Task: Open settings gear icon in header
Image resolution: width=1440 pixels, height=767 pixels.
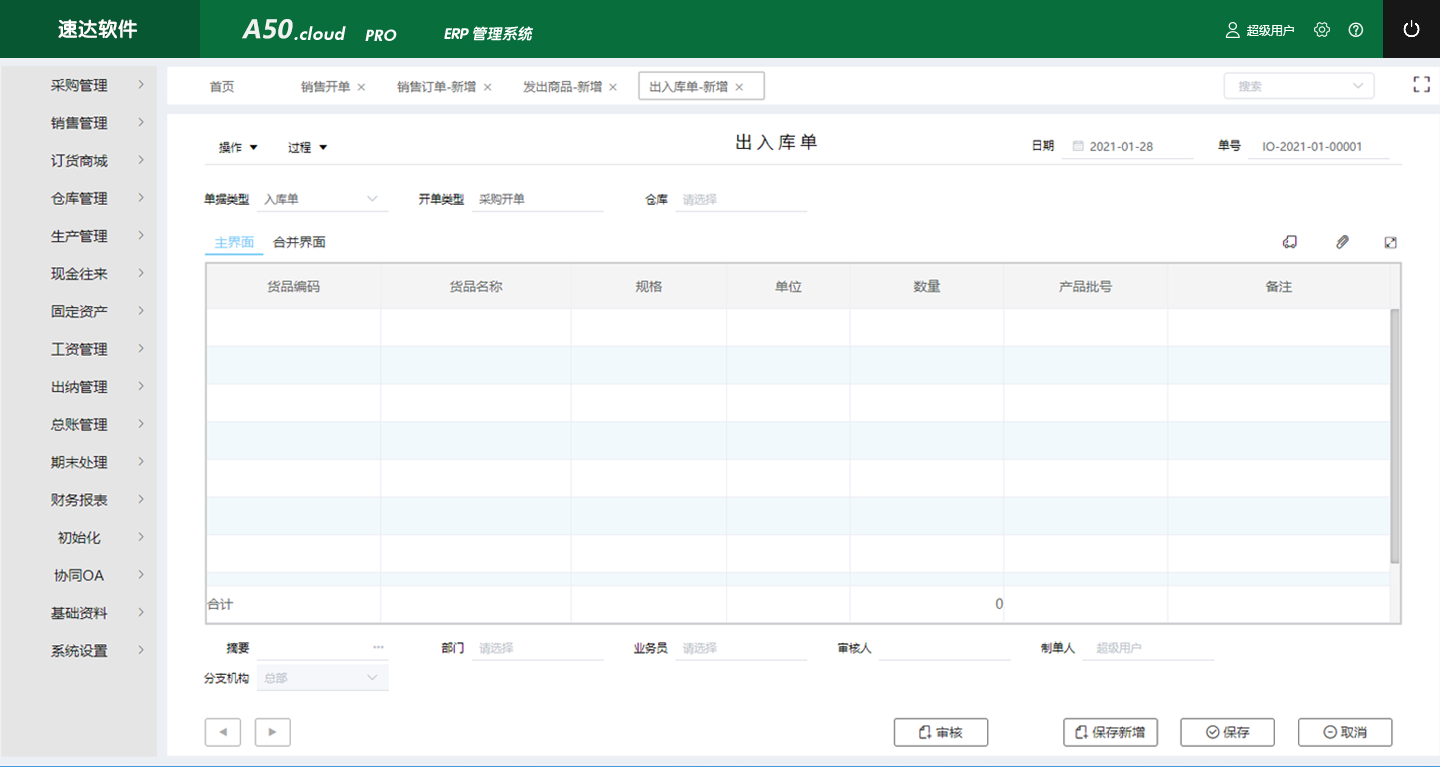Action: click(x=1322, y=30)
